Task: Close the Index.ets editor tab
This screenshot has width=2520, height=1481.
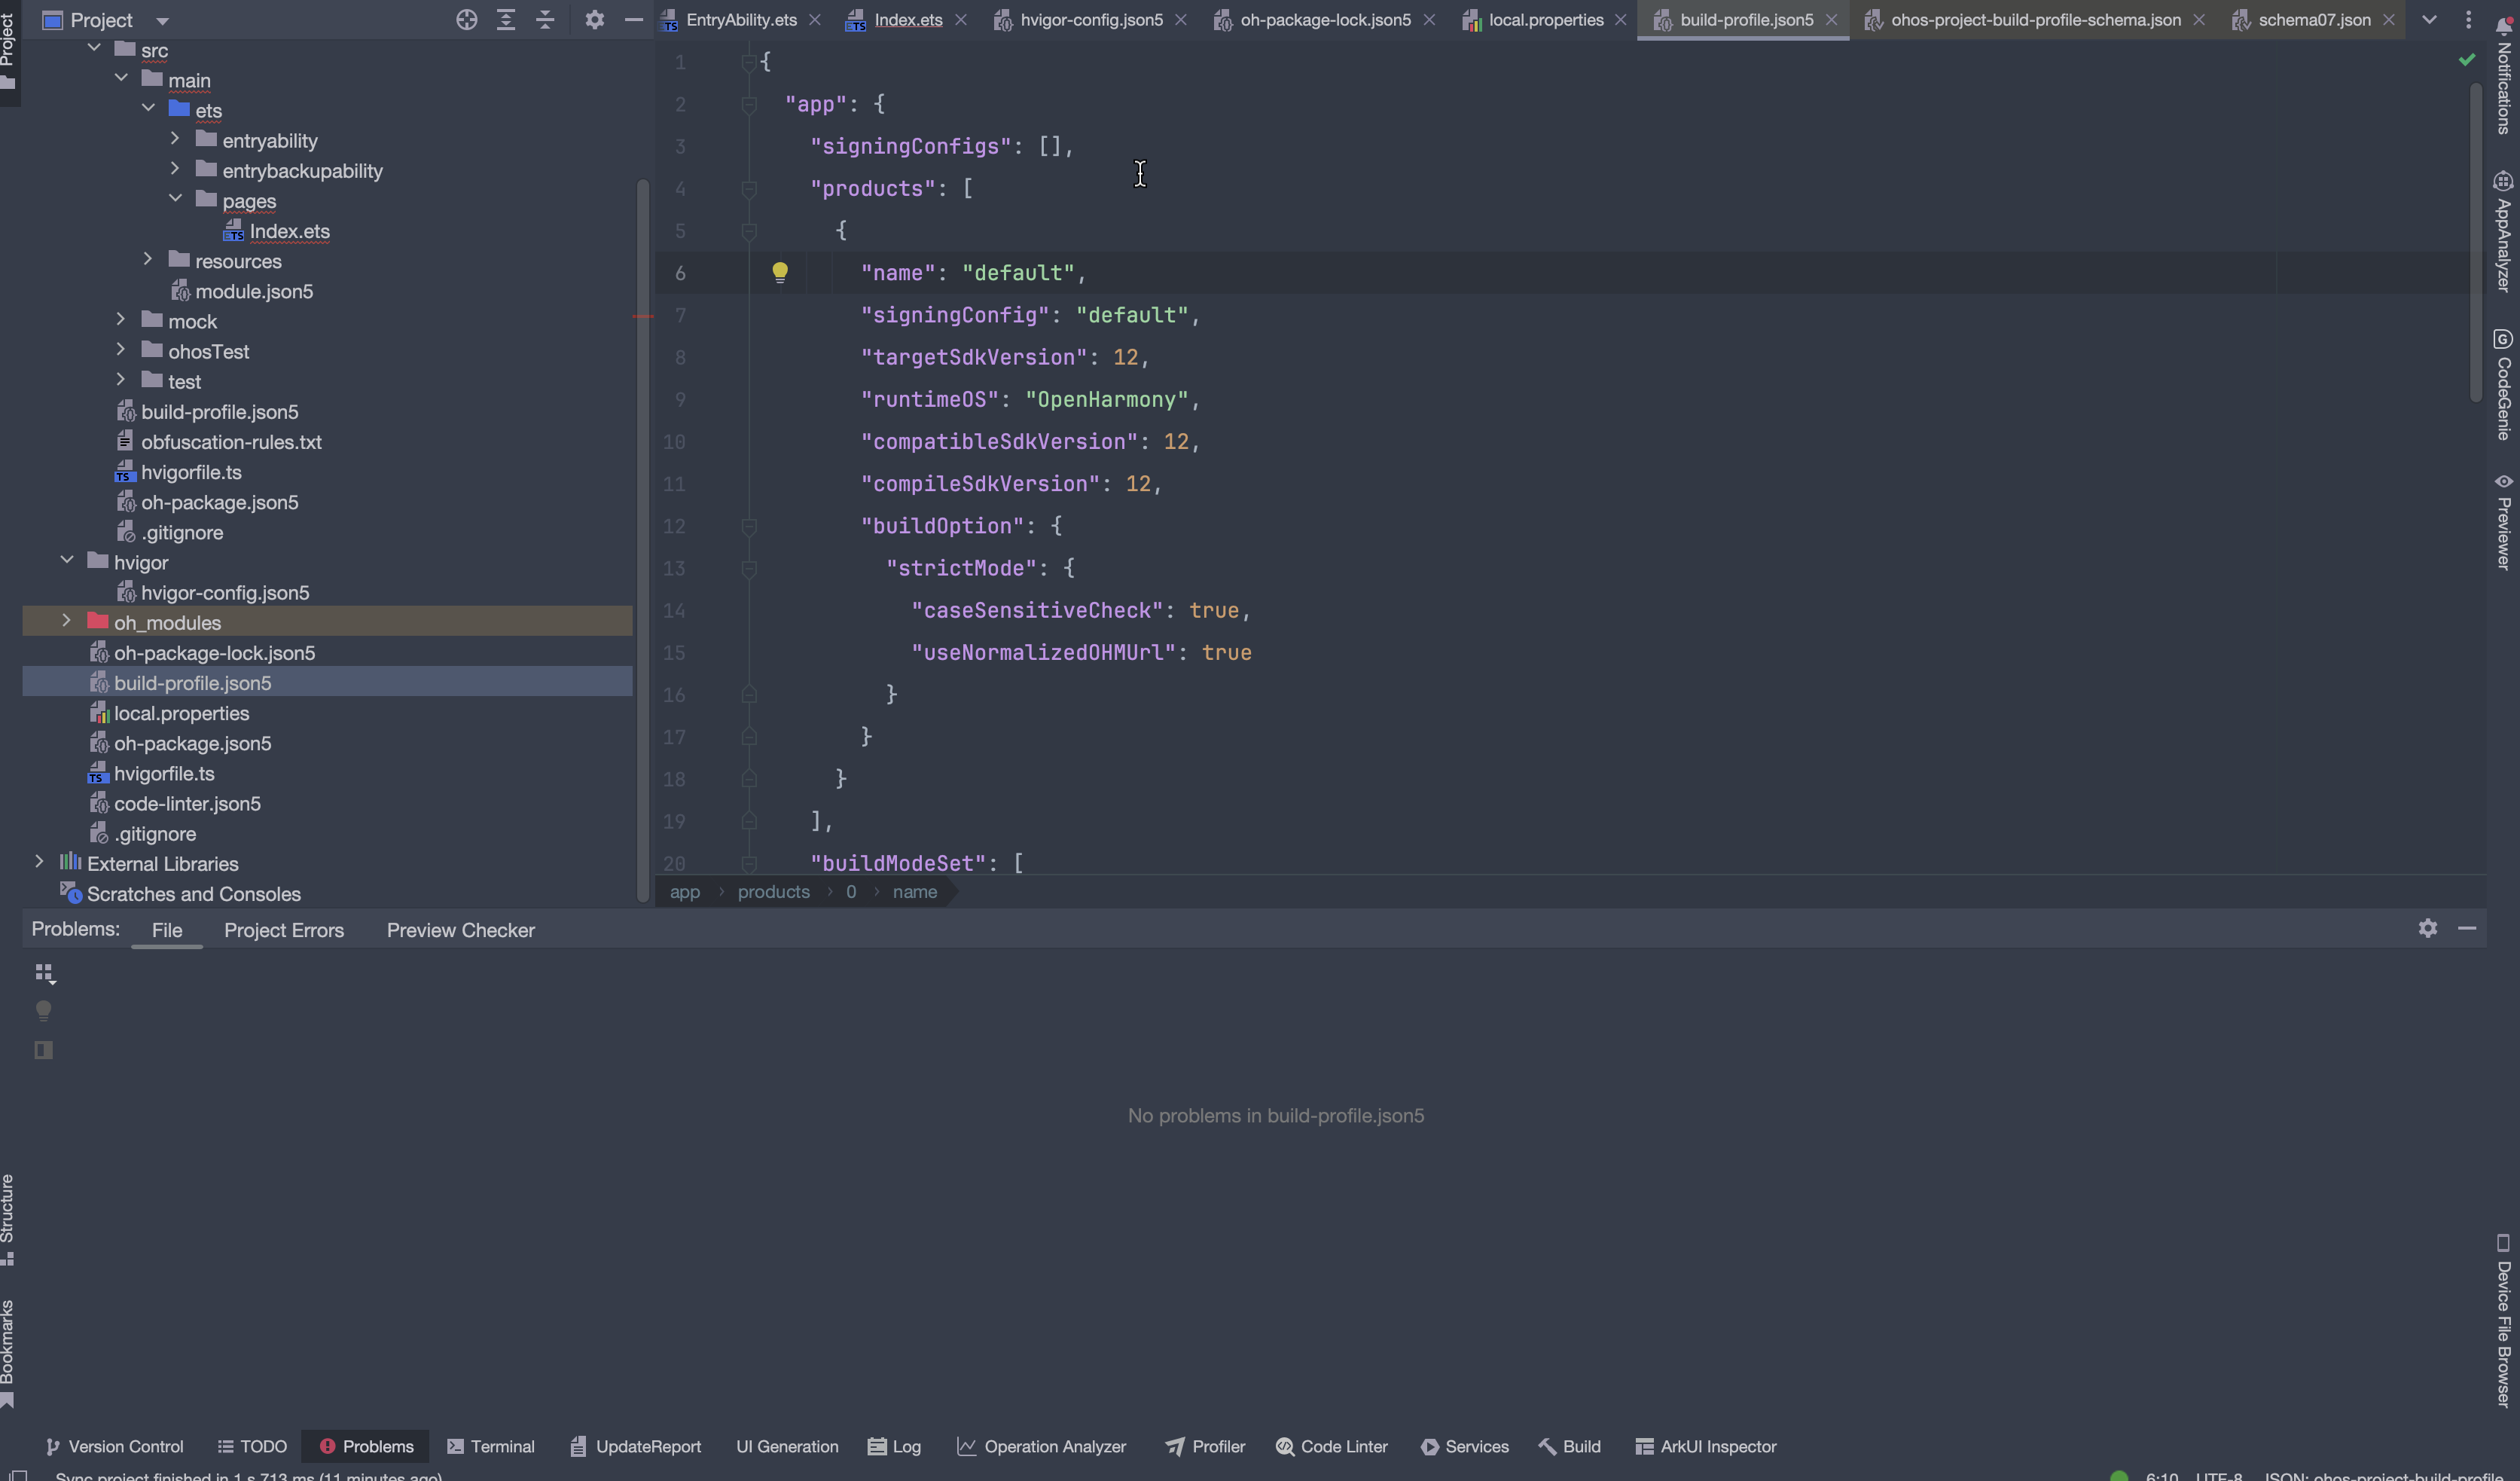Action: tap(961, 20)
